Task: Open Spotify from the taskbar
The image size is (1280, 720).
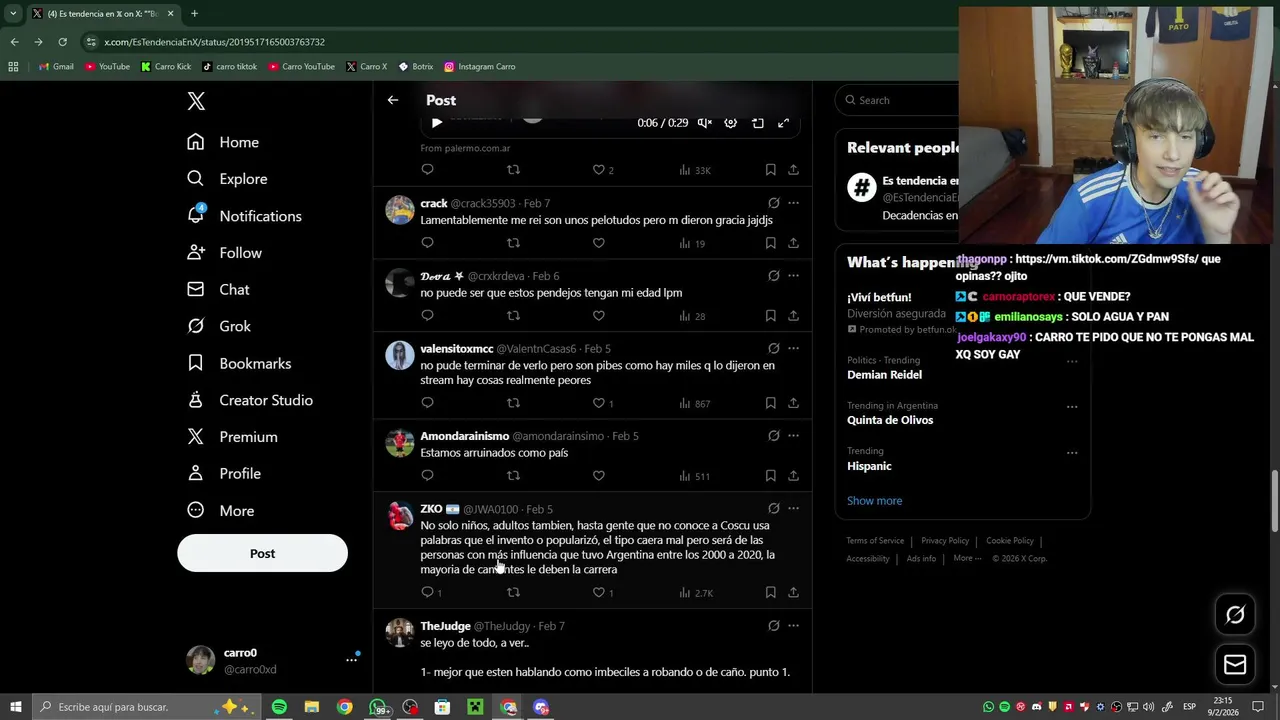Action: (x=279, y=707)
